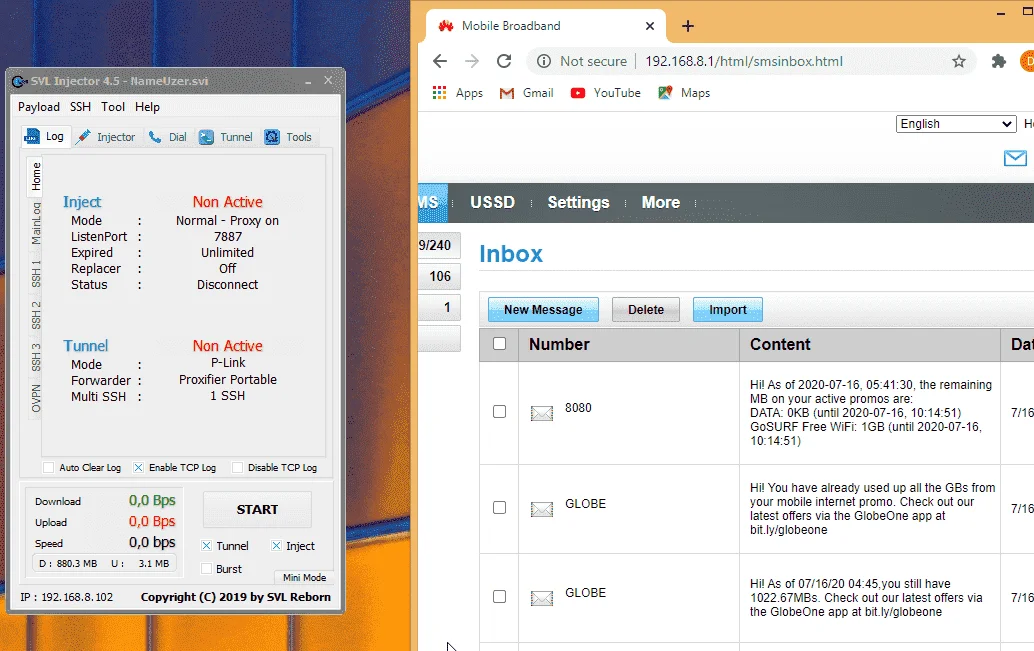Open the More menu item
1034x651 pixels.
coord(661,202)
